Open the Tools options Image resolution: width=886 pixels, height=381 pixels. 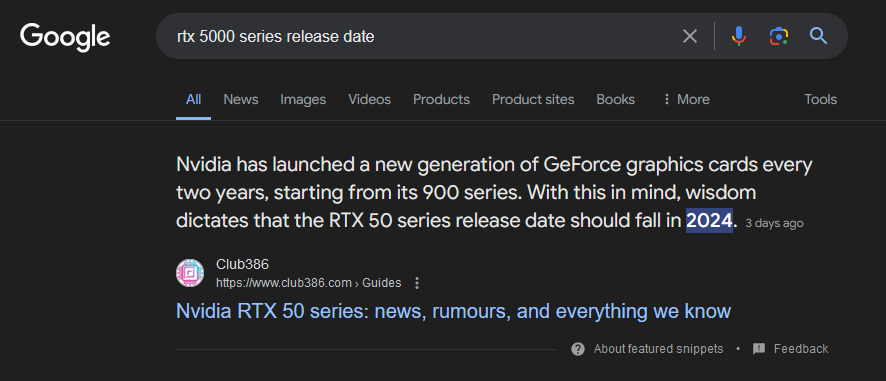820,99
